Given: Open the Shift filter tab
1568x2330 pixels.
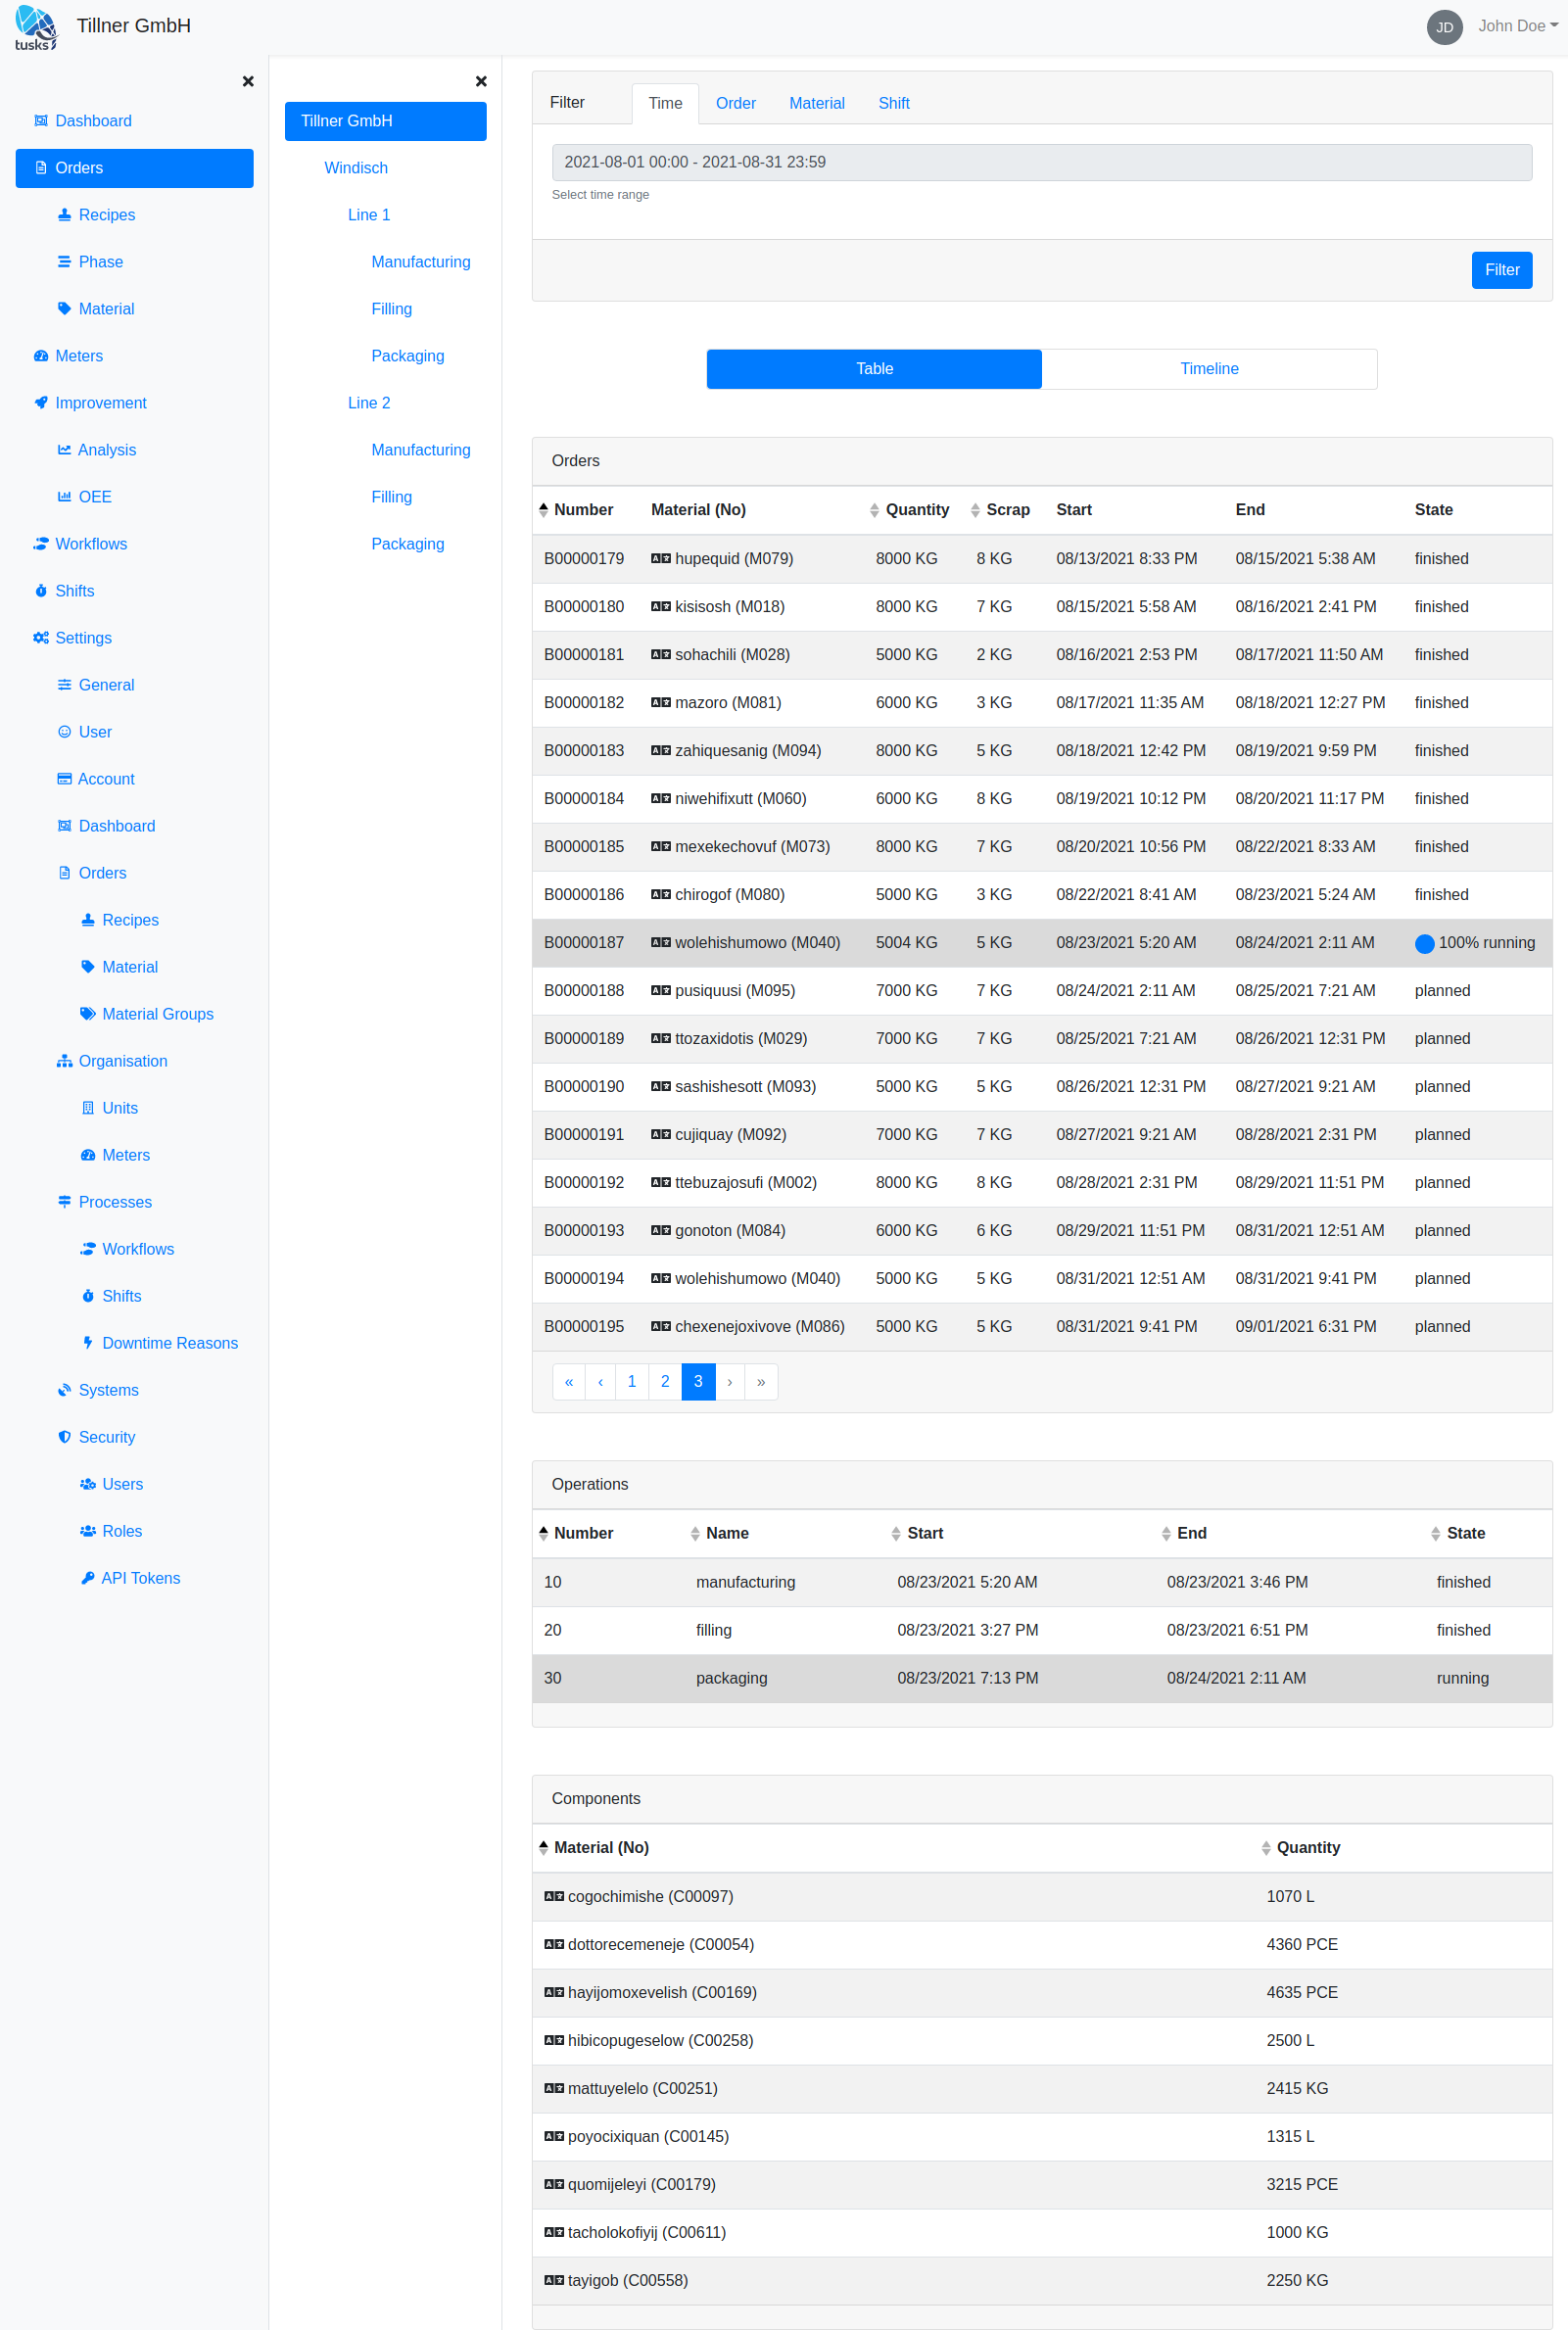Looking at the screenshot, I should (893, 103).
